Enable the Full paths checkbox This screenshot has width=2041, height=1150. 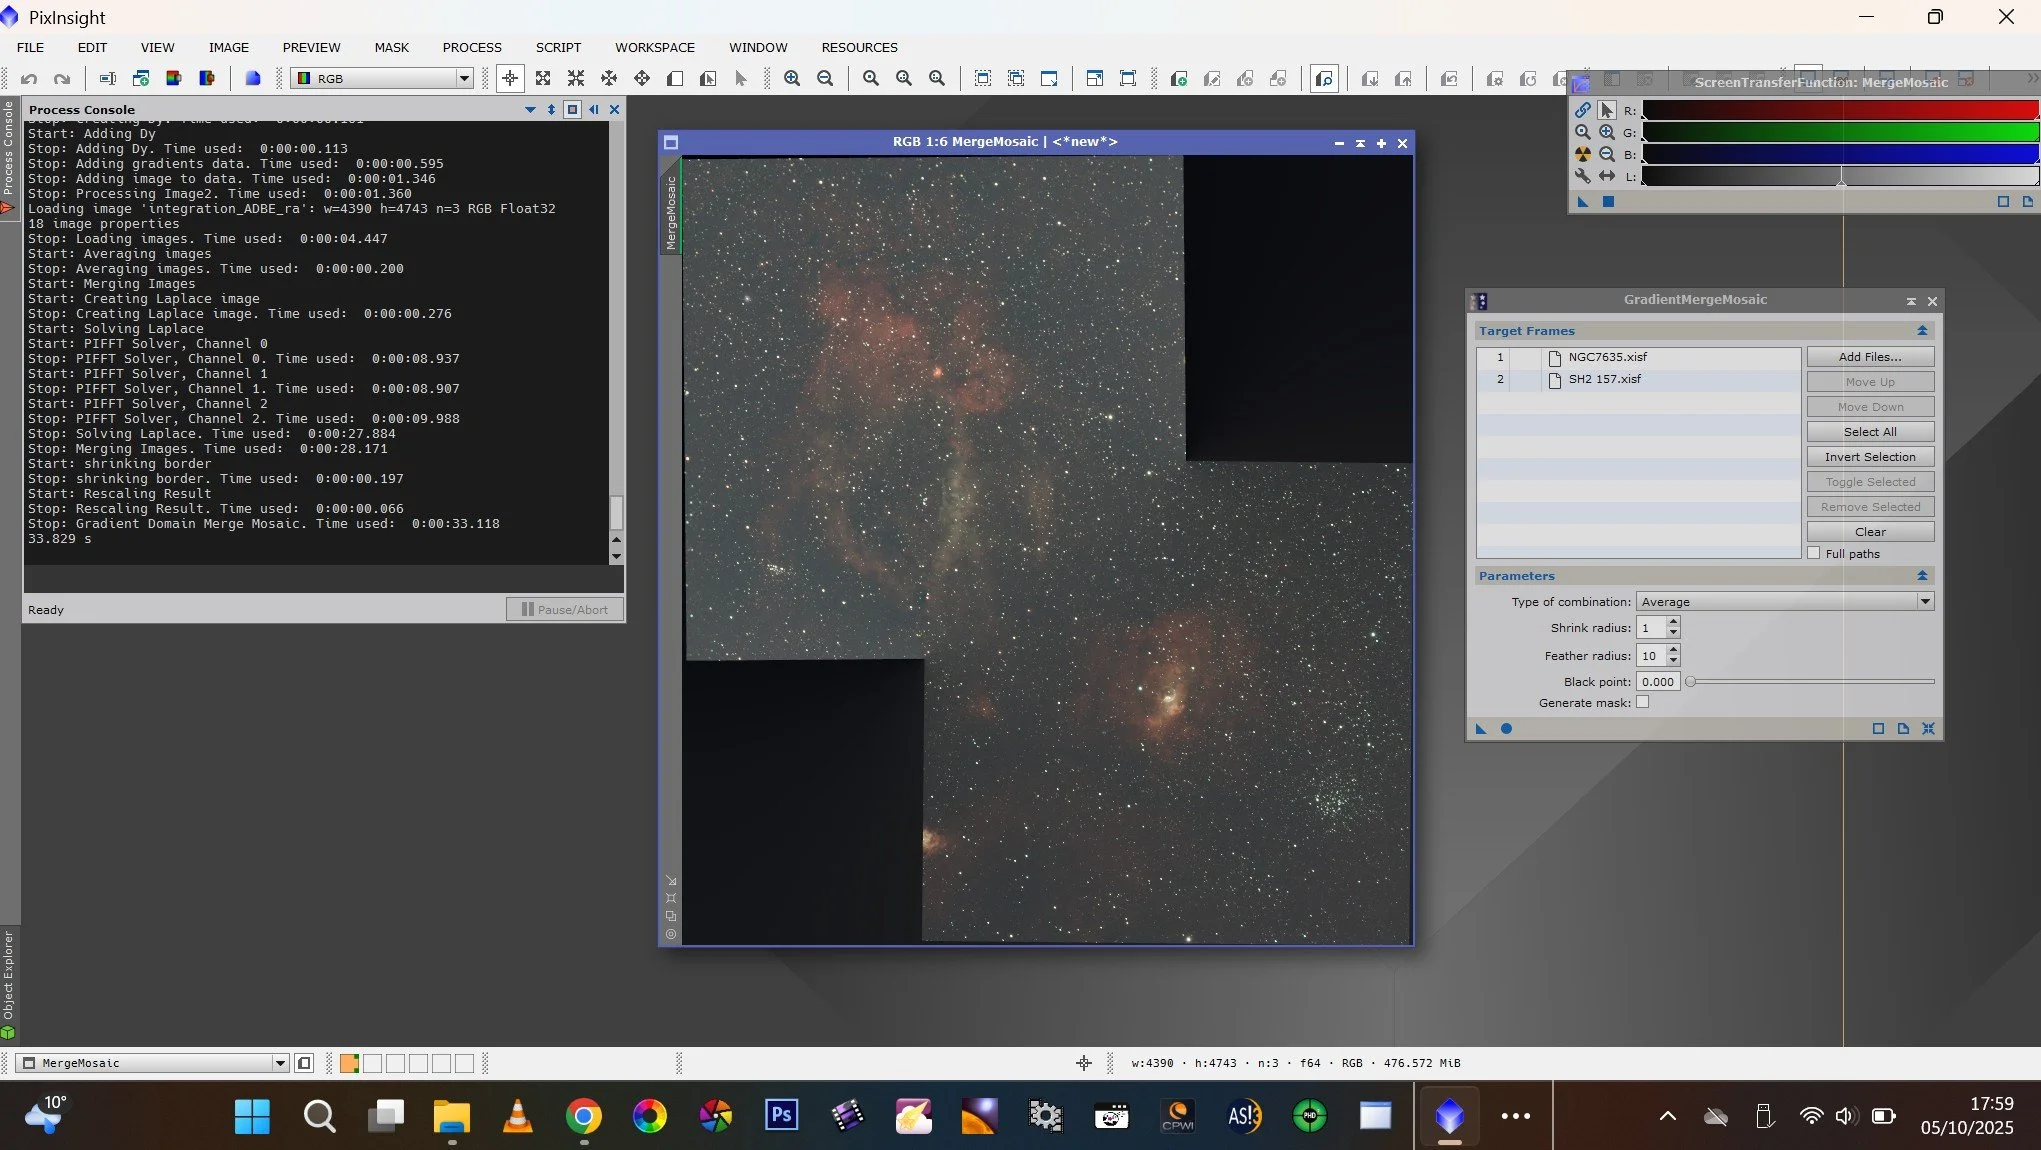pyautogui.click(x=1814, y=553)
